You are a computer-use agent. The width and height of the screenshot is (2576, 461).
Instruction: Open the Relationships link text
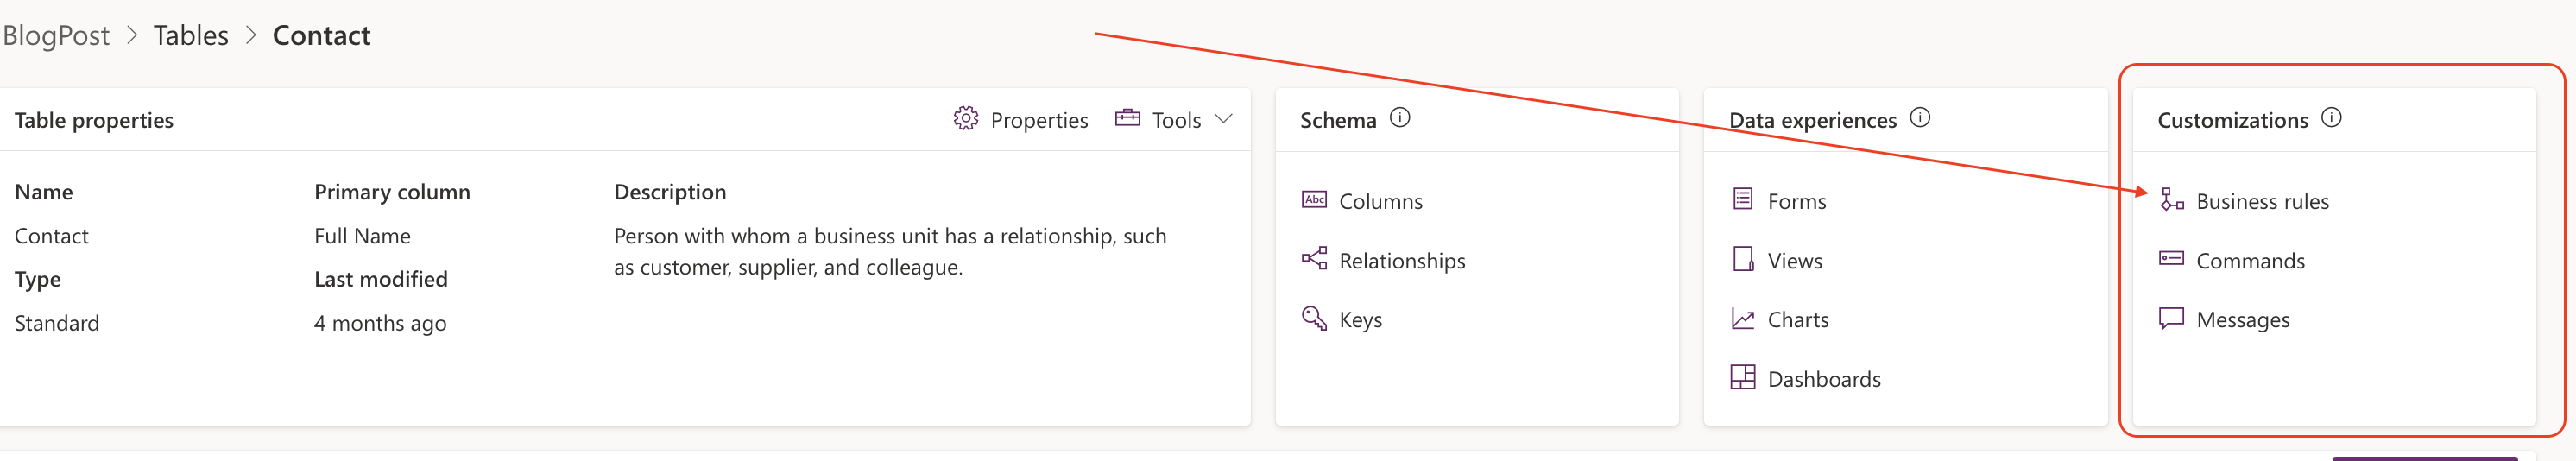click(1402, 261)
